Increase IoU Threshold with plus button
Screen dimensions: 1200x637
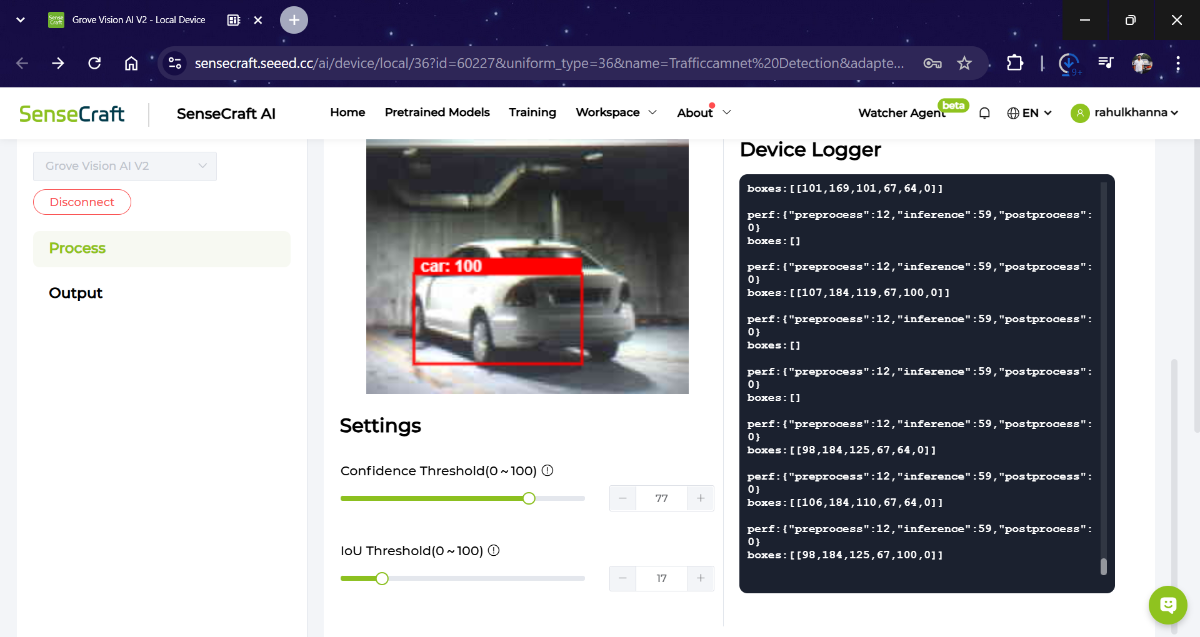coord(701,578)
